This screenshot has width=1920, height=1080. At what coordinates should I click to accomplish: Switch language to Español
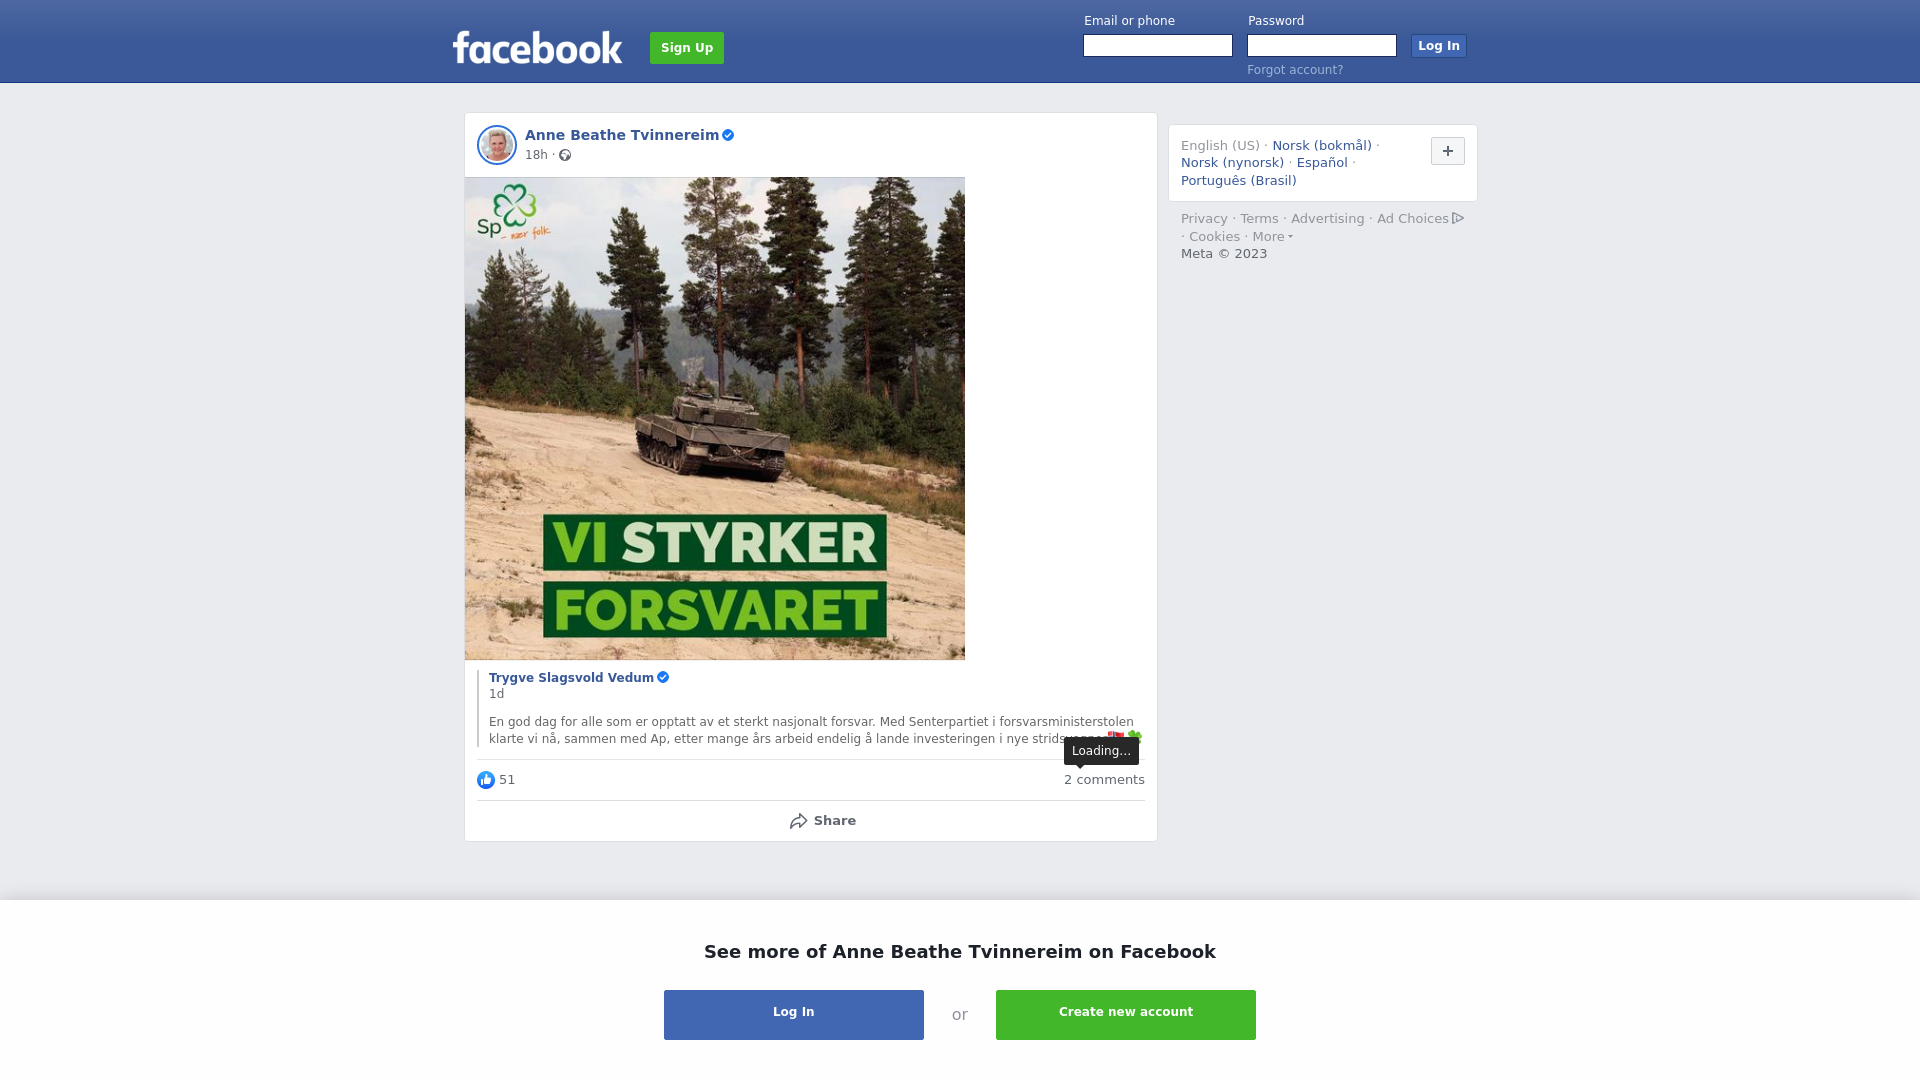click(x=1322, y=163)
